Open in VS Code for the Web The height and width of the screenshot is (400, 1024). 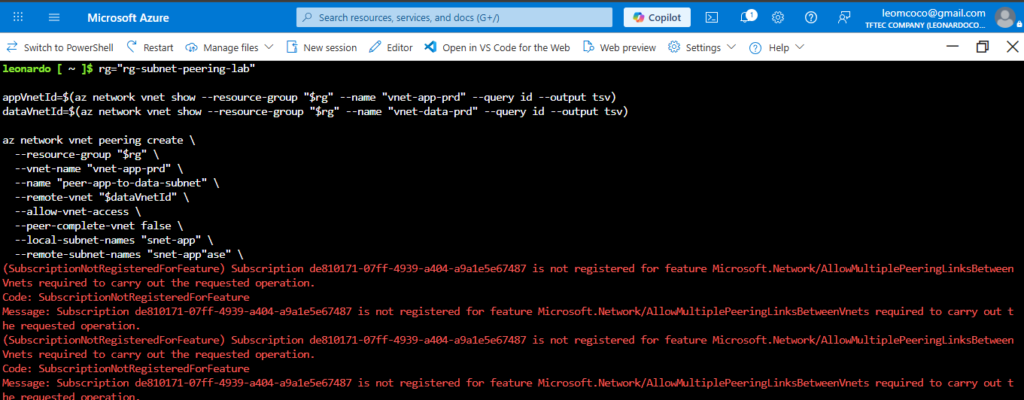497,47
